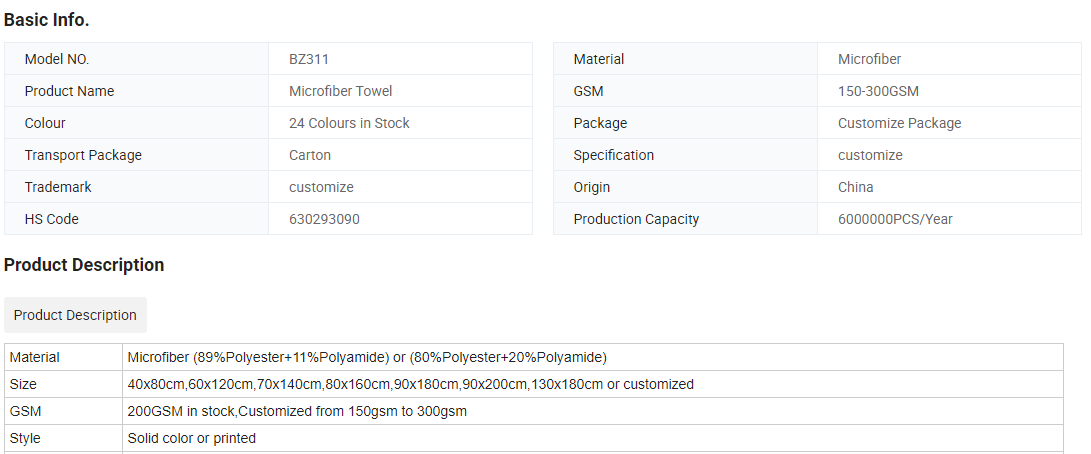Select the 150-300GSM value cell
The height and width of the screenshot is (454, 1091).
coord(949,91)
